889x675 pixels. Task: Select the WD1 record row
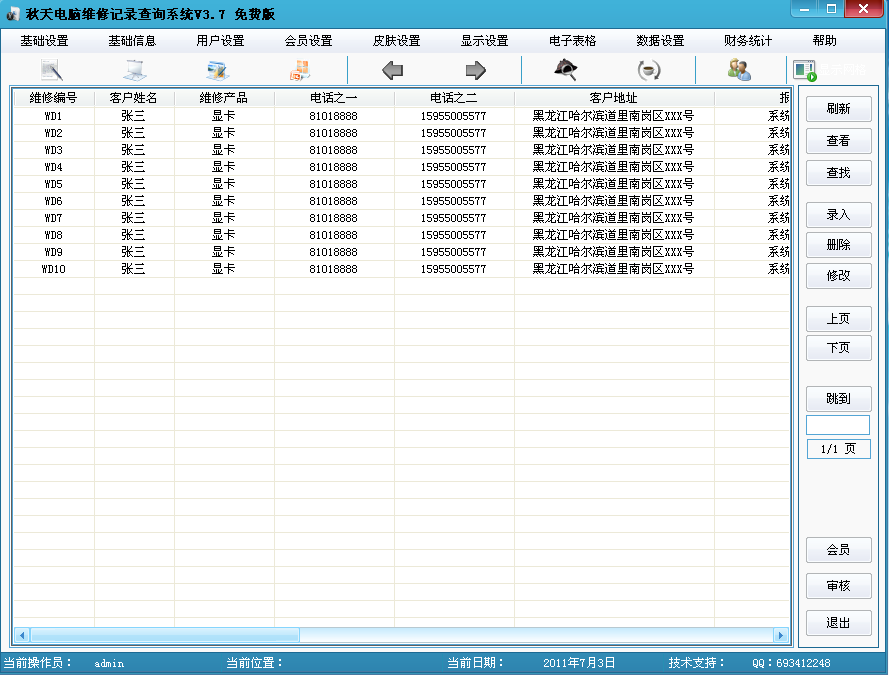point(401,116)
